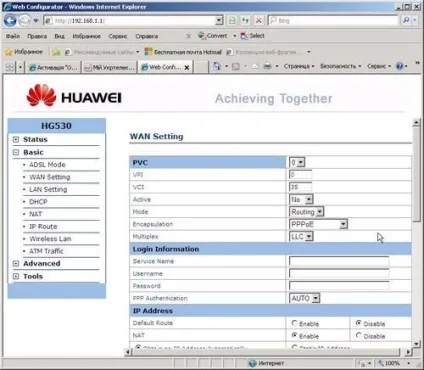
Task: Open the Quick Tabs grid icon
Action: coord(10,67)
